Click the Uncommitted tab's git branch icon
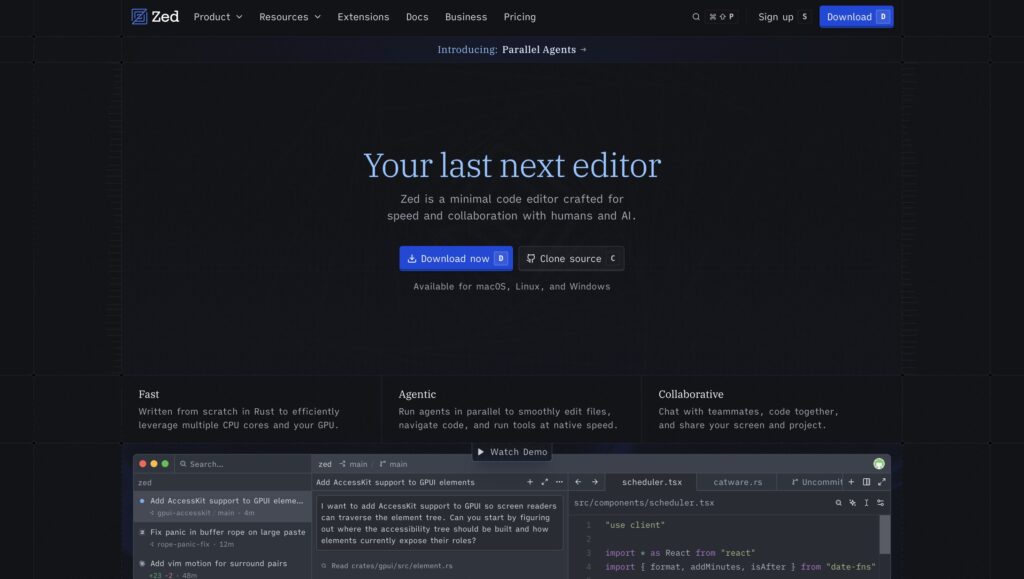The image size is (1024, 579). [x=795, y=482]
